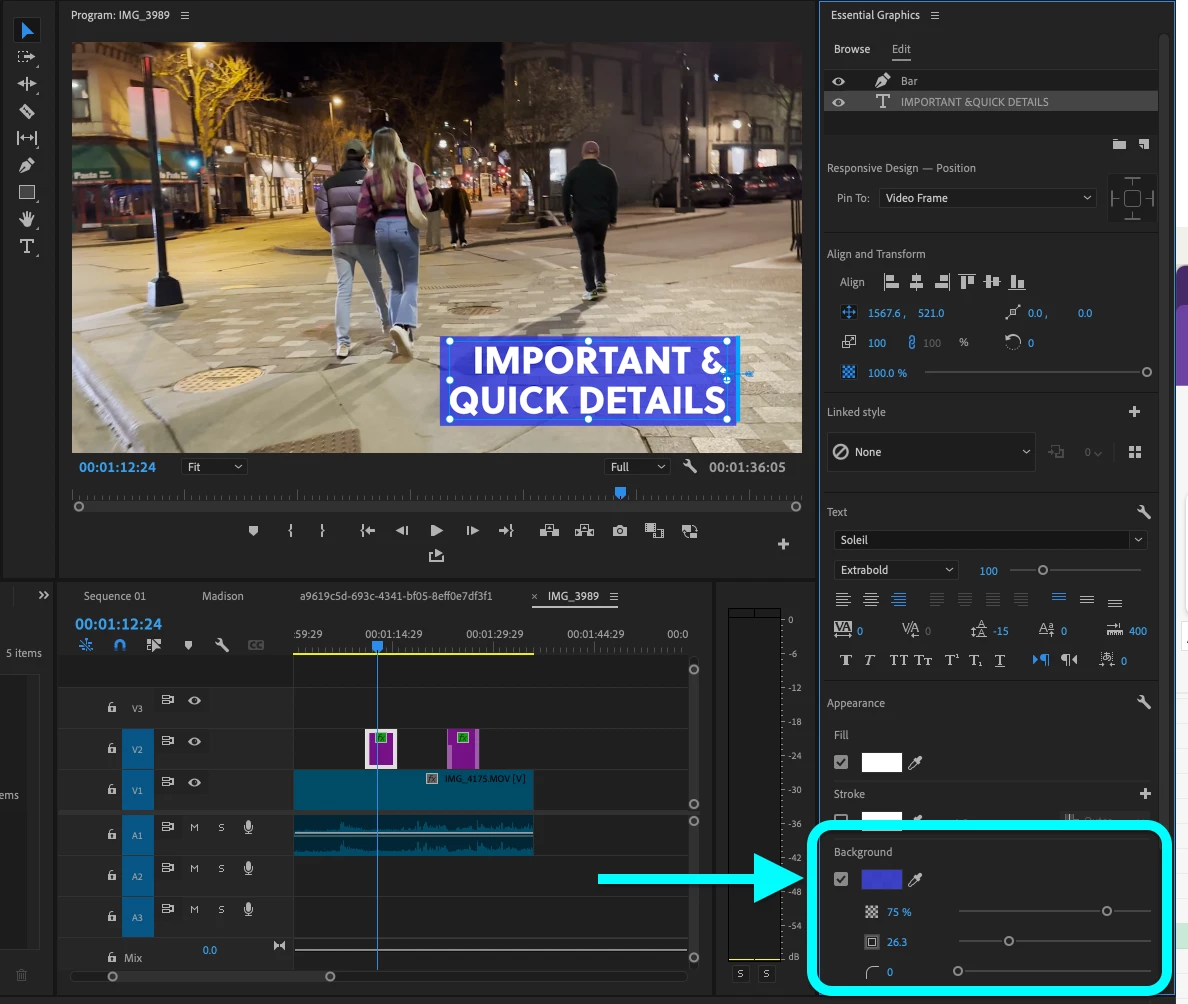Select the Type tool in toolbar
This screenshot has height=1004, width=1188.
click(27, 246)
